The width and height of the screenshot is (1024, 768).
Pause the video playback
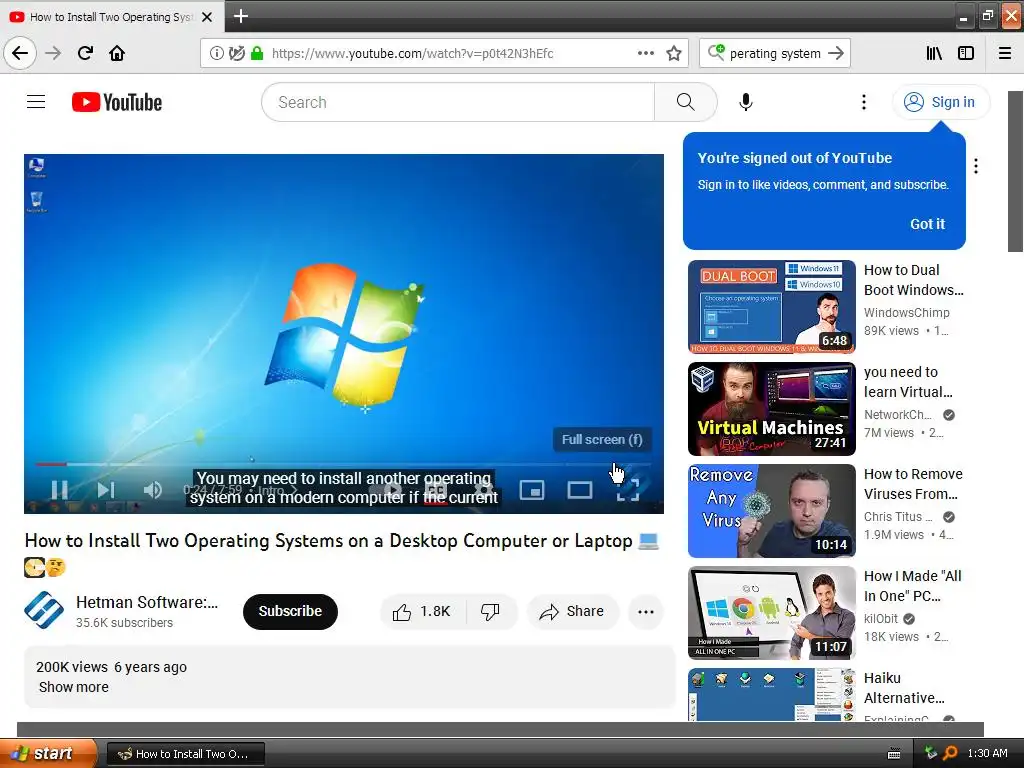click(59, 490)
